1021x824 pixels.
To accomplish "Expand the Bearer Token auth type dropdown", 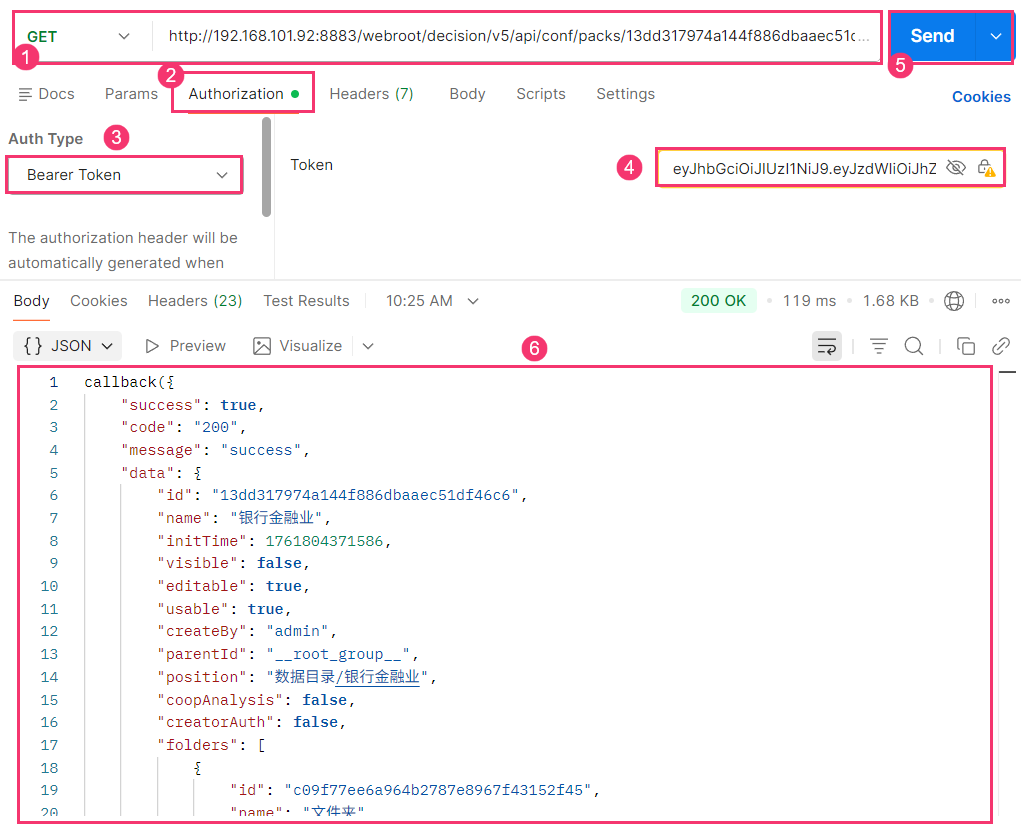I will pyautogui.click(x=124, y=175).
